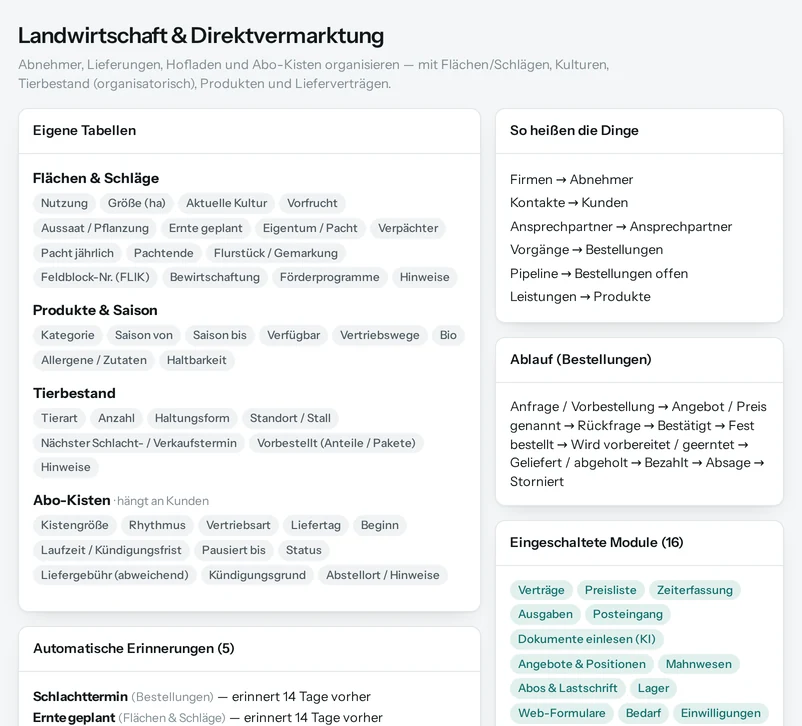Viewport: 802px width, 726px height.
Task: Click the Förderprogramme chip
Action: pos(329,277)
